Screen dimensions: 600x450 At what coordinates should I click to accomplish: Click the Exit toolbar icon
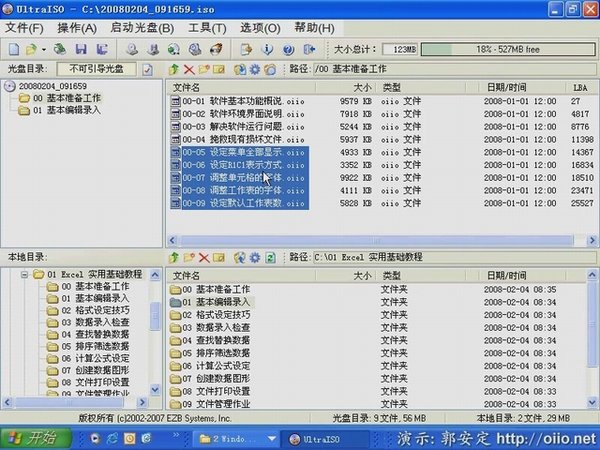point(309,49)
